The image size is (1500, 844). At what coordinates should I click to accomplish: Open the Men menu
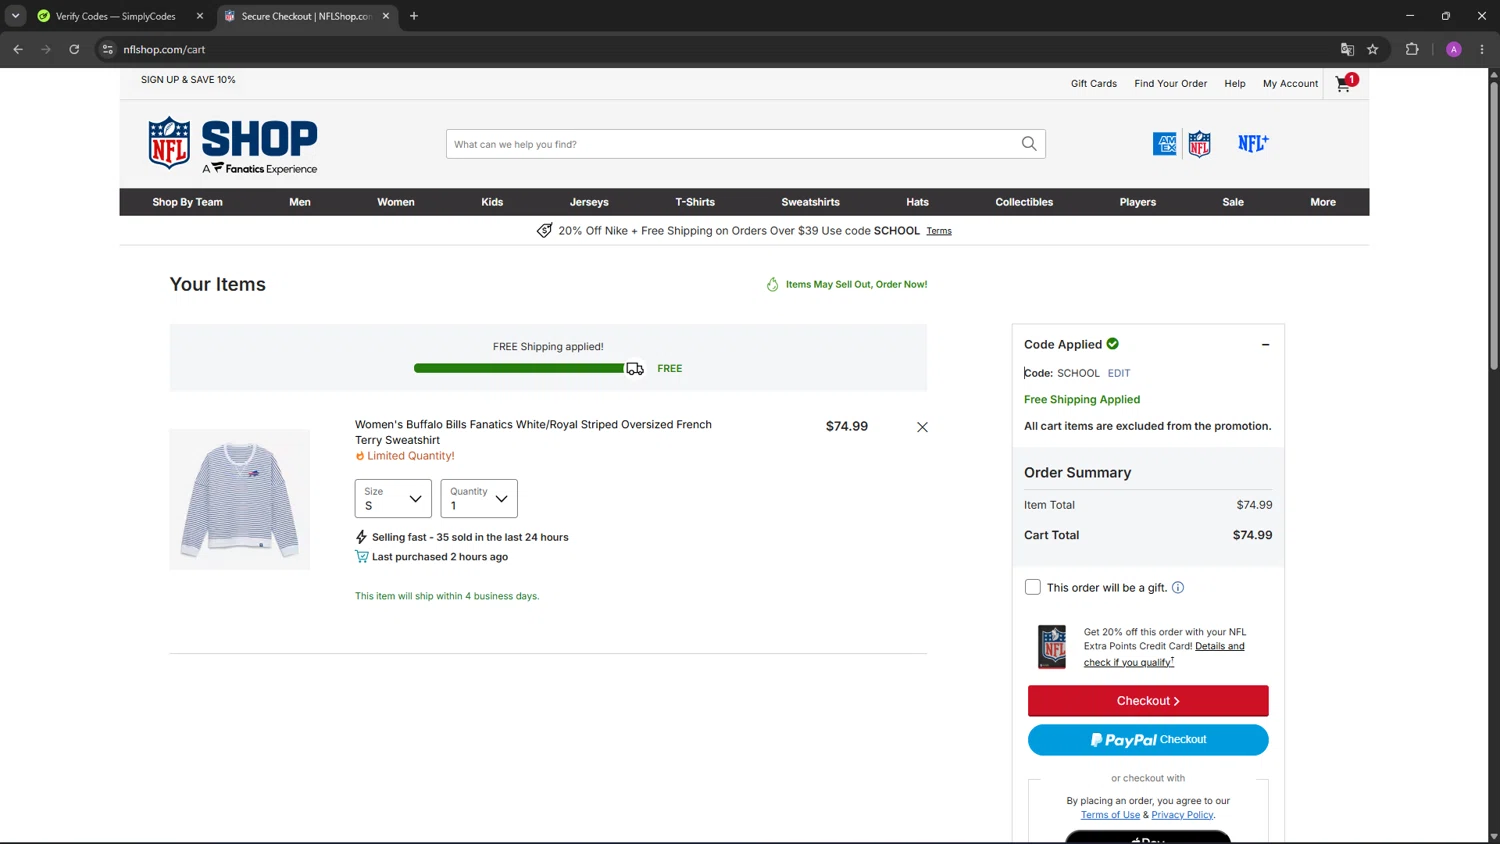click(300, 202)
